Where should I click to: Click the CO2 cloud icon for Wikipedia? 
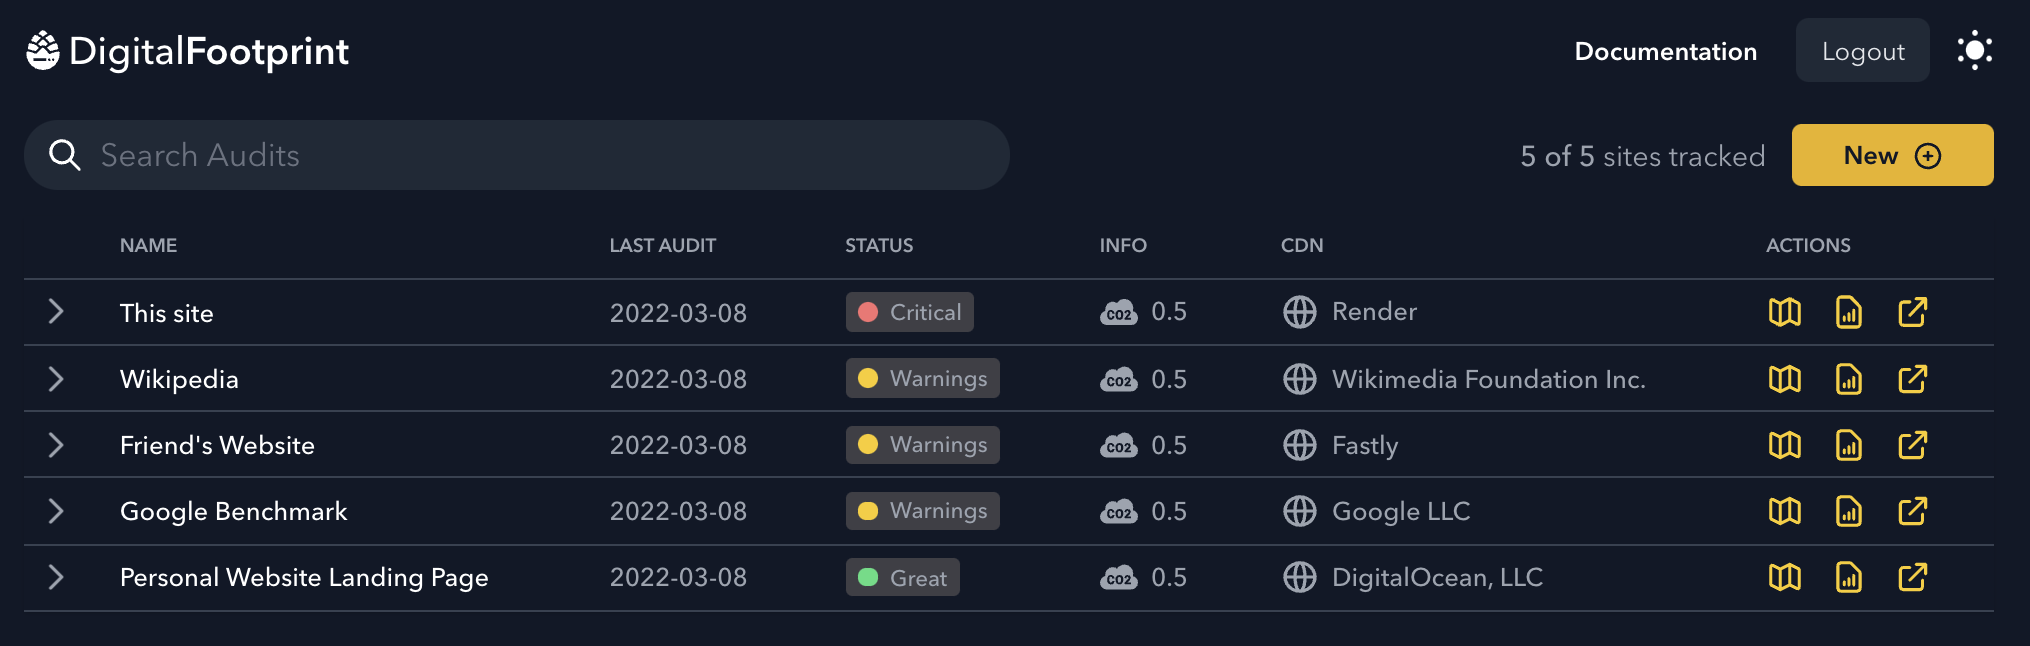tap(1119, 379)
